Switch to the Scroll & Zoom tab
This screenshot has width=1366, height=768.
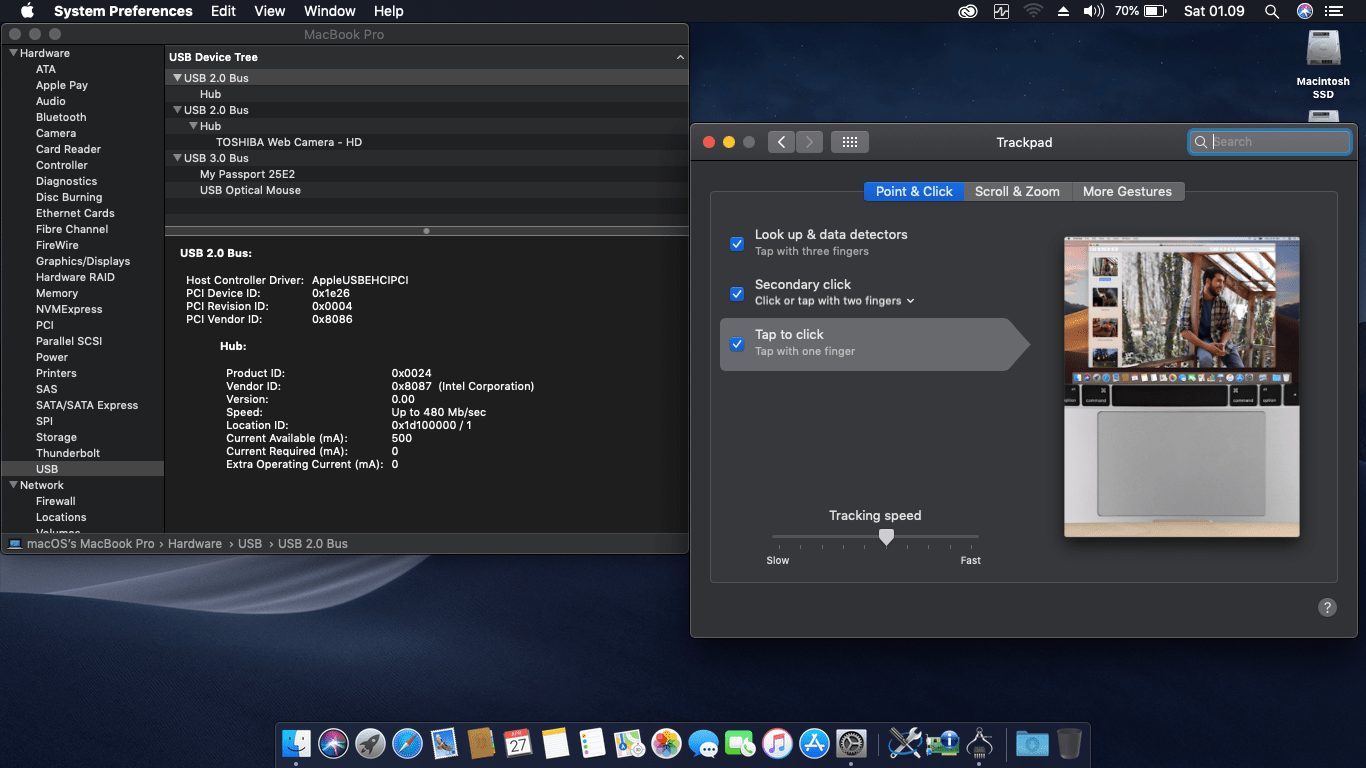coord(1017,191)
